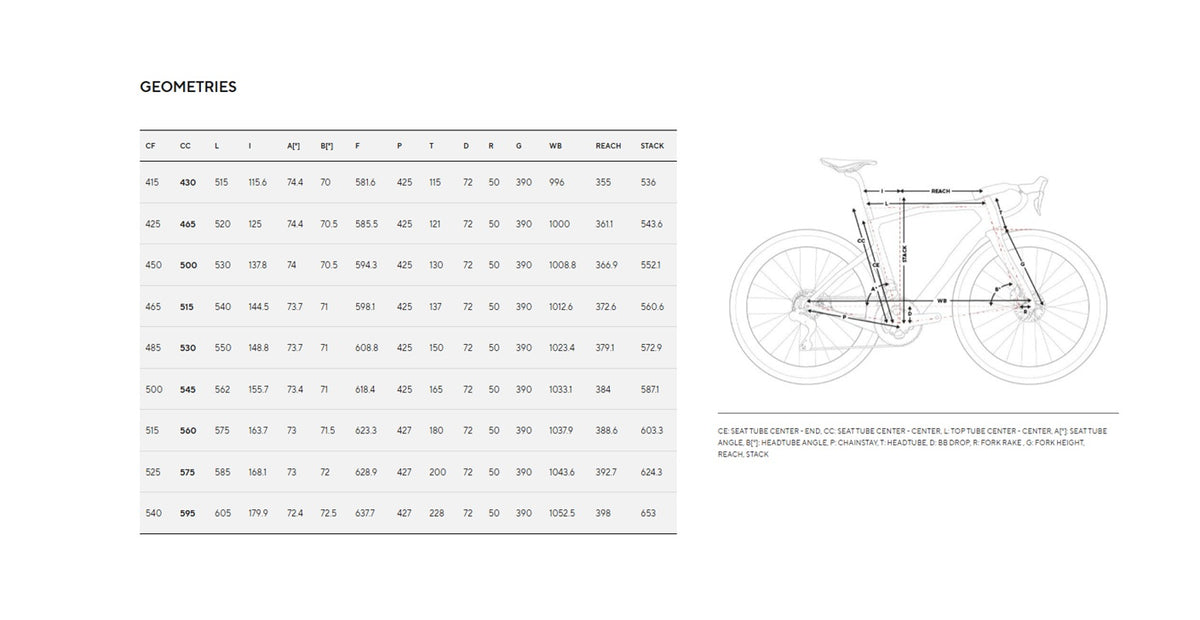1200x620 pixels.
Task: Click the STACK column header
Action: tap(652, 146)
